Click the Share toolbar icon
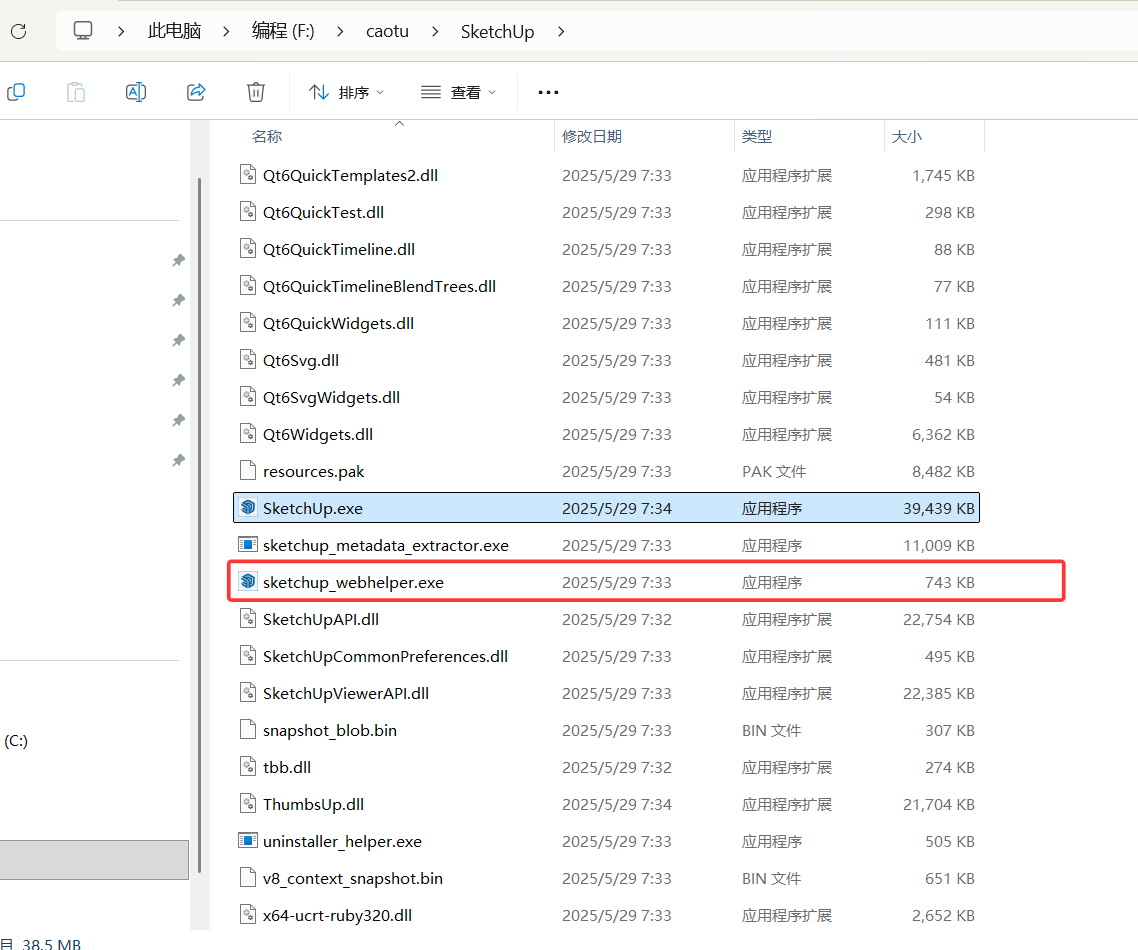The image size is (1138, 950). (x=196, y=92)
